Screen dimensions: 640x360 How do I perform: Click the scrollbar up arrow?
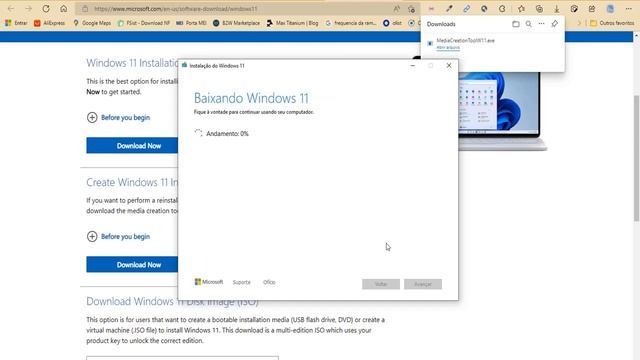[x=636, y=36]
